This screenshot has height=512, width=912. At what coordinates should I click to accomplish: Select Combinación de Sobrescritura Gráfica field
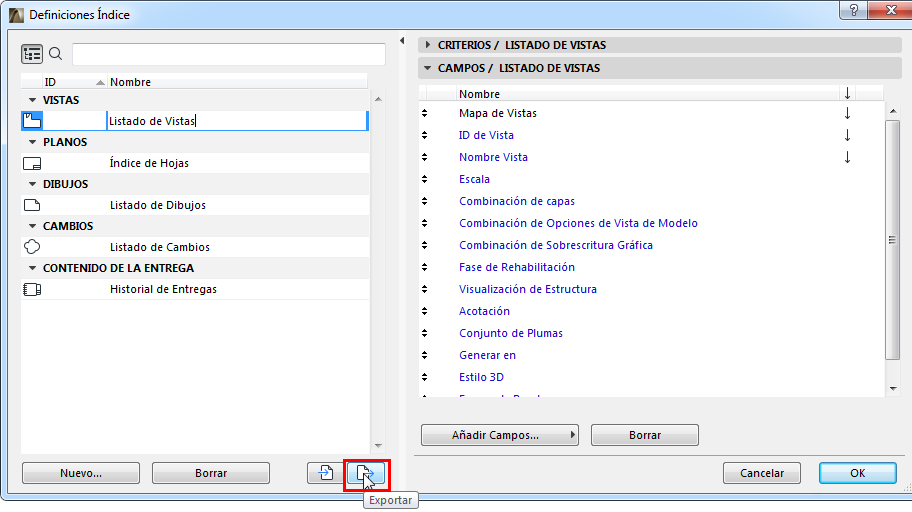pos(556,246)
